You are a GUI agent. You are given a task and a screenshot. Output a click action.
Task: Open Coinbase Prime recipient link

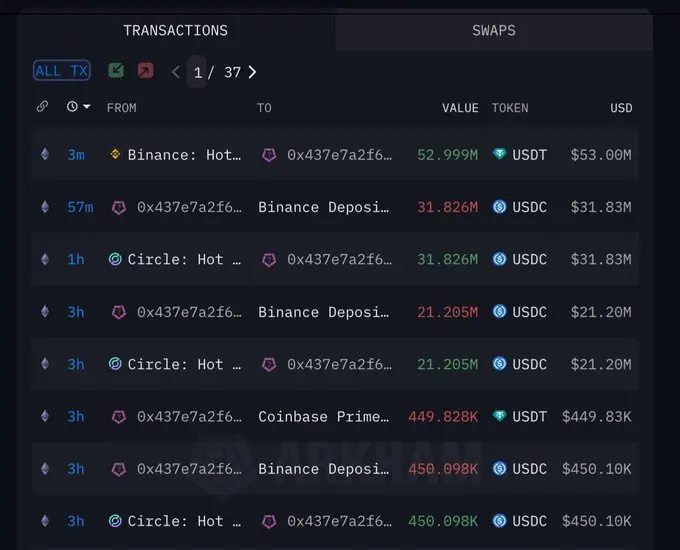324,417
